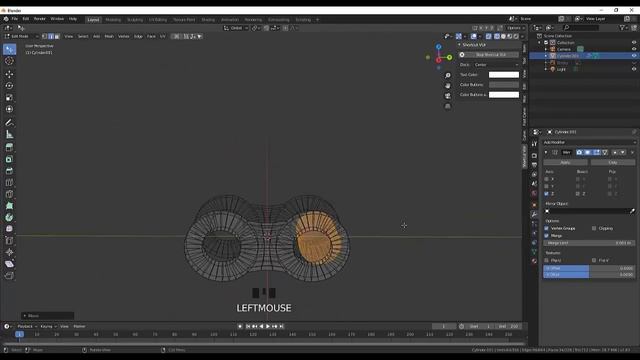Screen dimensions: 640x360
Task: Open the outliner filter dropdown
Action: (x=623, y=28)
